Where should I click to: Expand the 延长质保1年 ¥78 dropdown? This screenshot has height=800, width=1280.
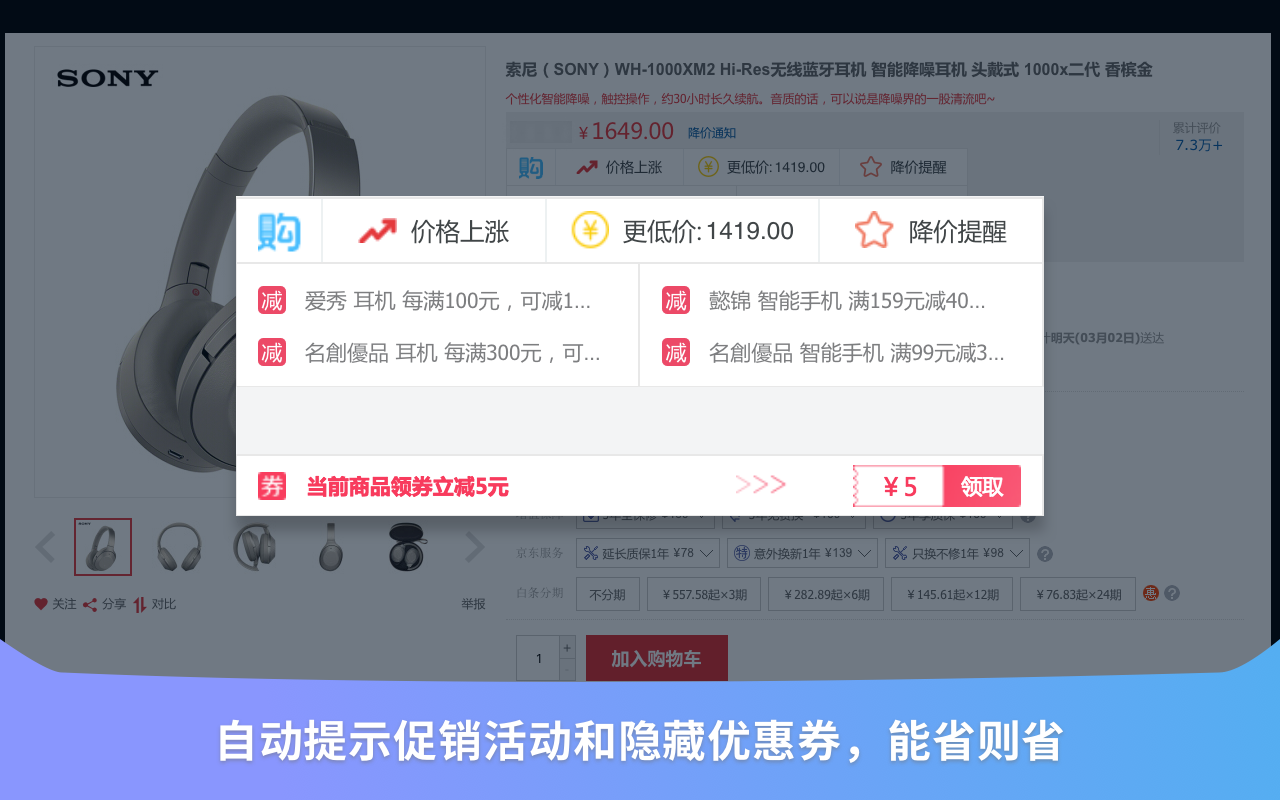[648, 553]
